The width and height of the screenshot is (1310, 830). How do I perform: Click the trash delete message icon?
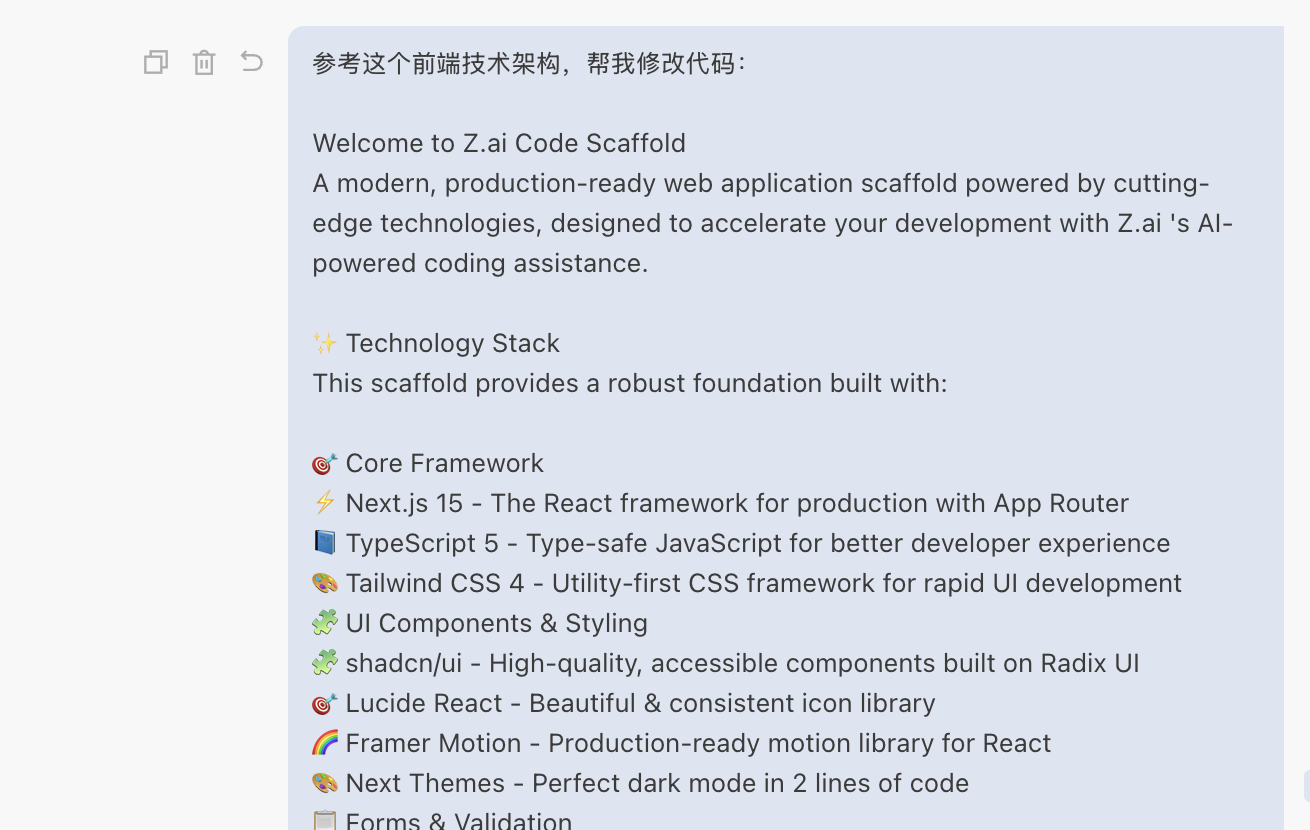click(x=204, y=62)
